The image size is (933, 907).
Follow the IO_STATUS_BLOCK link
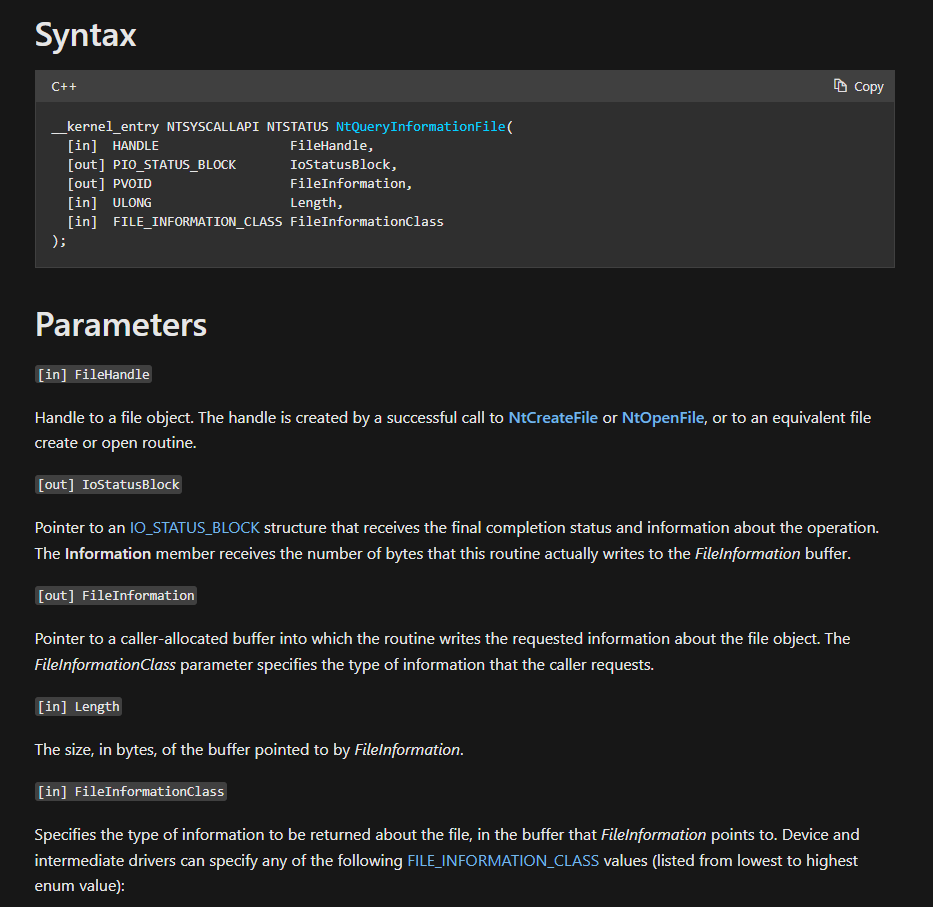pyautogui.click(x=195, y=528)
